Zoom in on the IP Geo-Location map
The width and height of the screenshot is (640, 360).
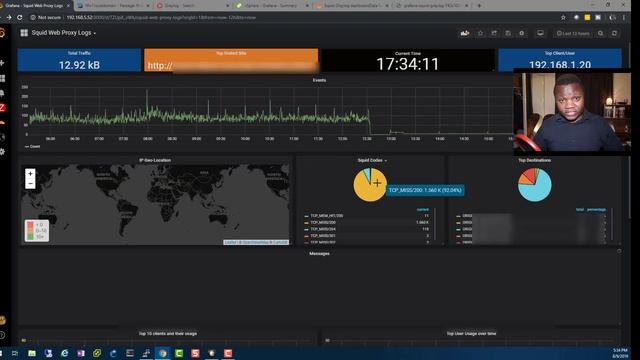tap(30, 174)
